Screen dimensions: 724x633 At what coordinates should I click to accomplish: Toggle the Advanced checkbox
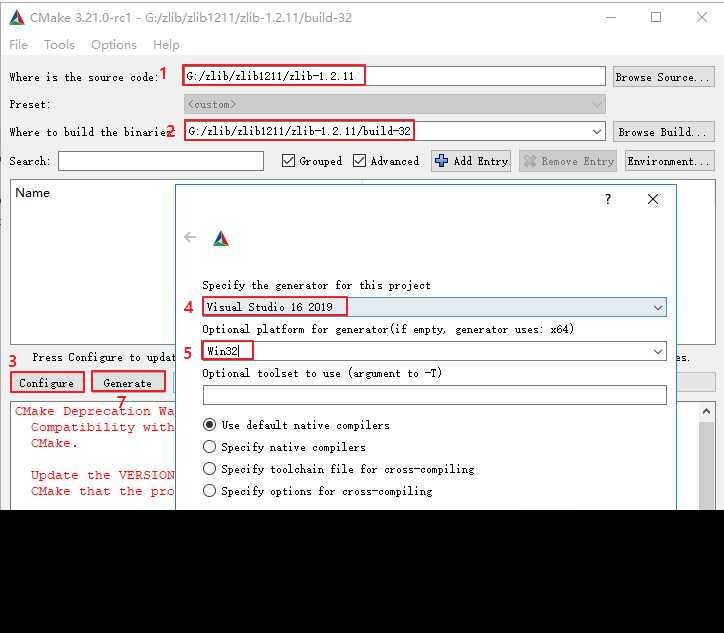(359, 161)
